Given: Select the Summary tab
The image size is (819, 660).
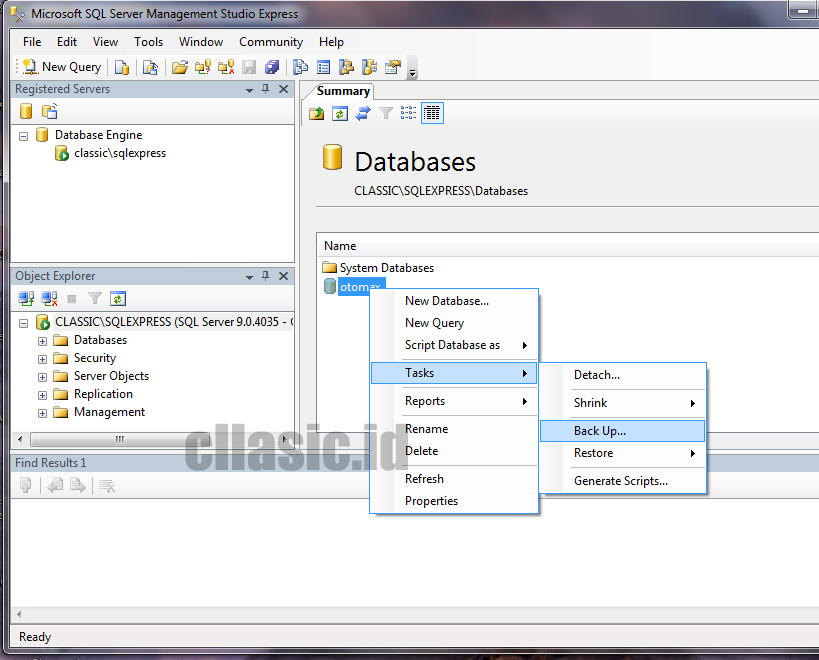Looking at the screenshot, I should [x=343, y=91].
